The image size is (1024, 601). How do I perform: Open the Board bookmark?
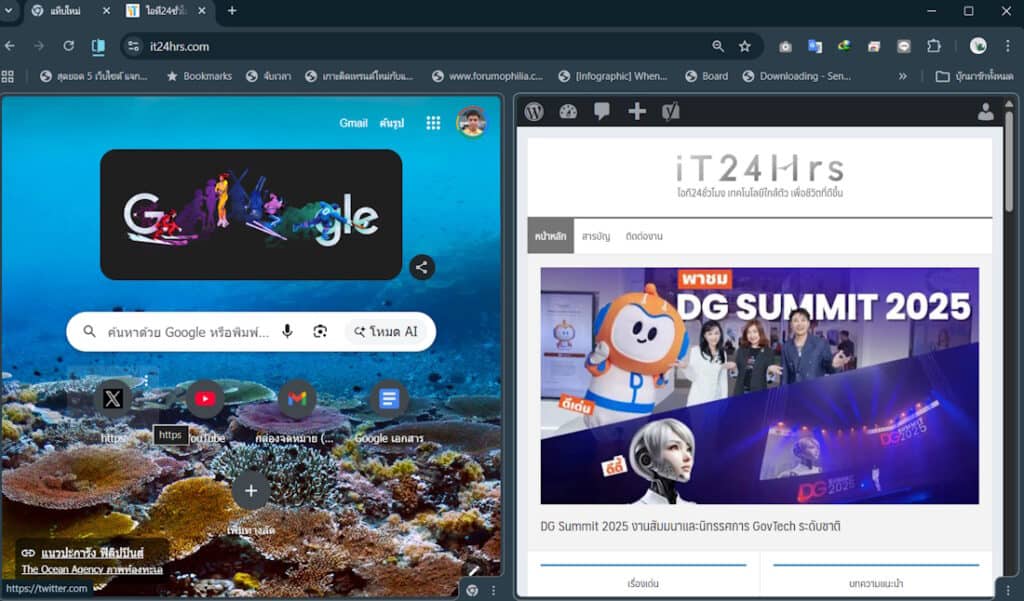click(707, 76)
